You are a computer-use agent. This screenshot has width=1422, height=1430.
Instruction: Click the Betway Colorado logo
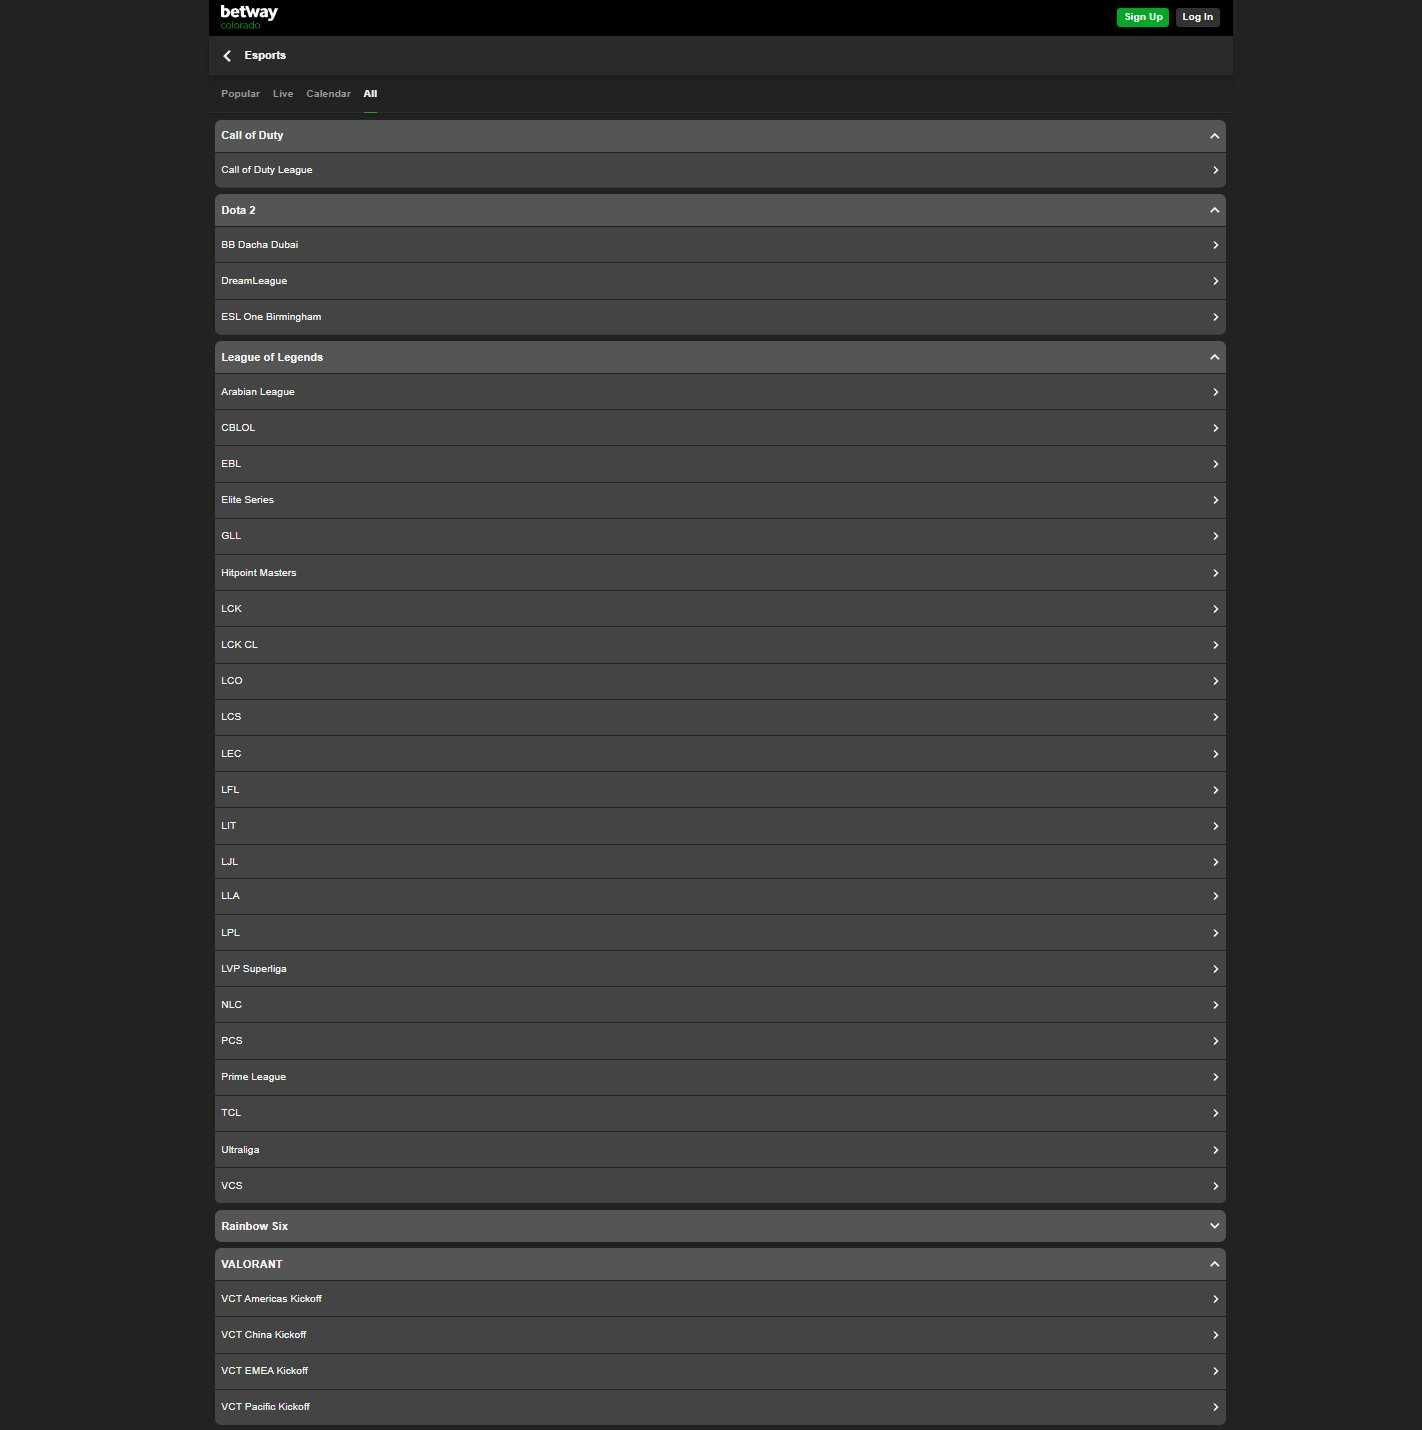[249, 17]
